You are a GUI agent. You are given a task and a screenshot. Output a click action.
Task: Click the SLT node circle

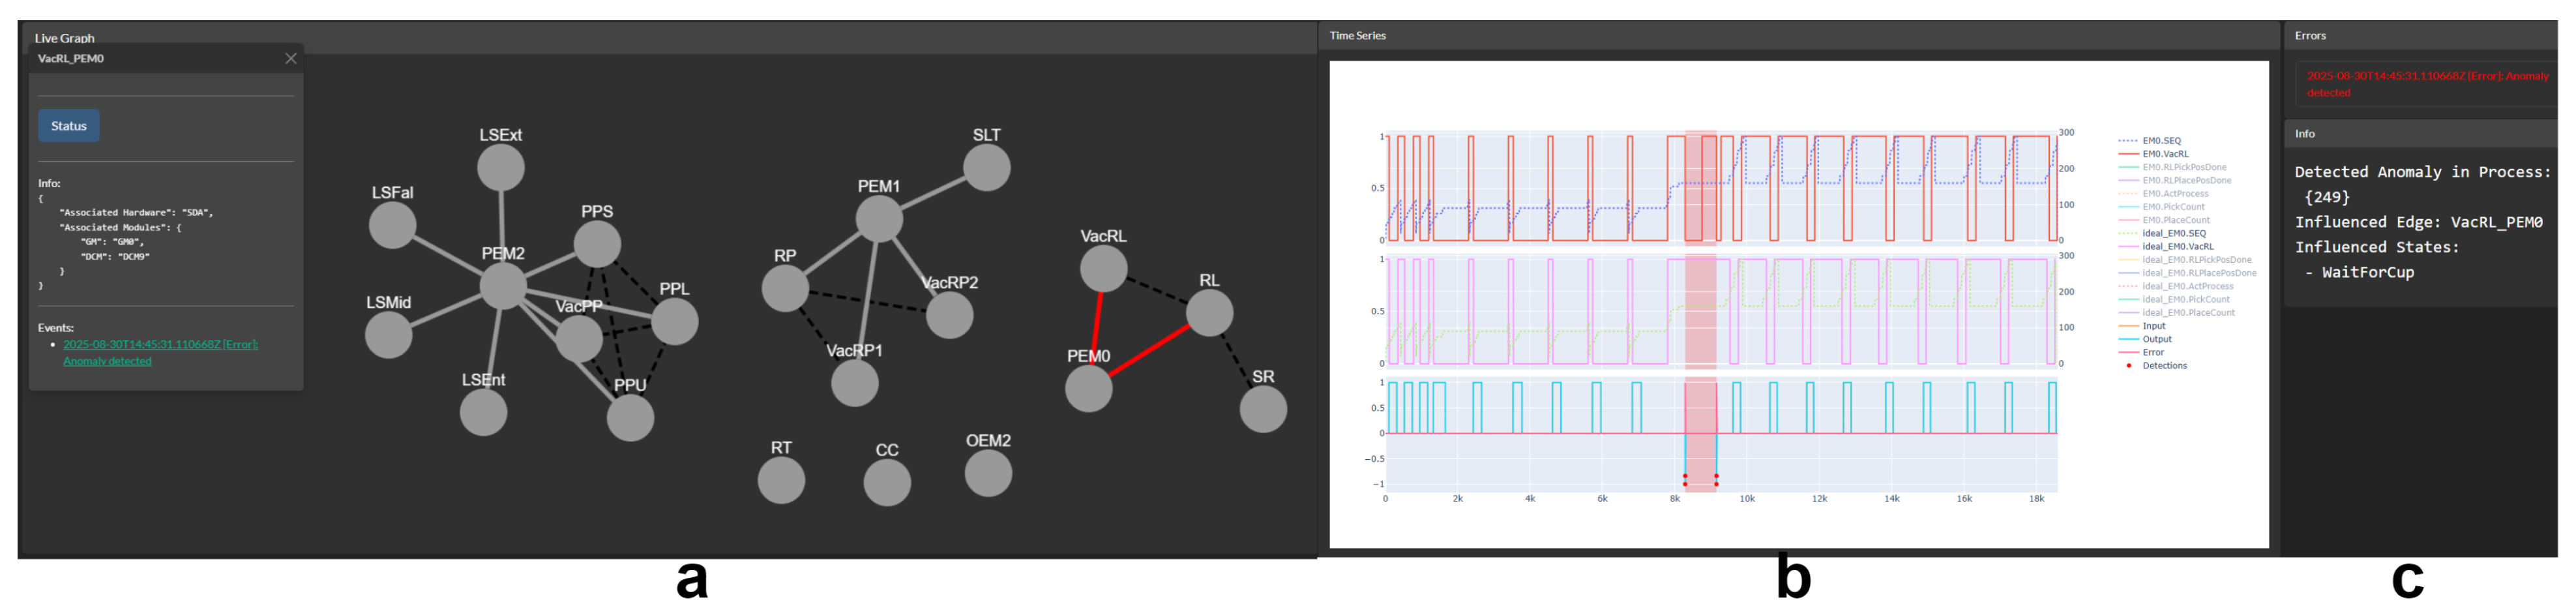point(987,167)
